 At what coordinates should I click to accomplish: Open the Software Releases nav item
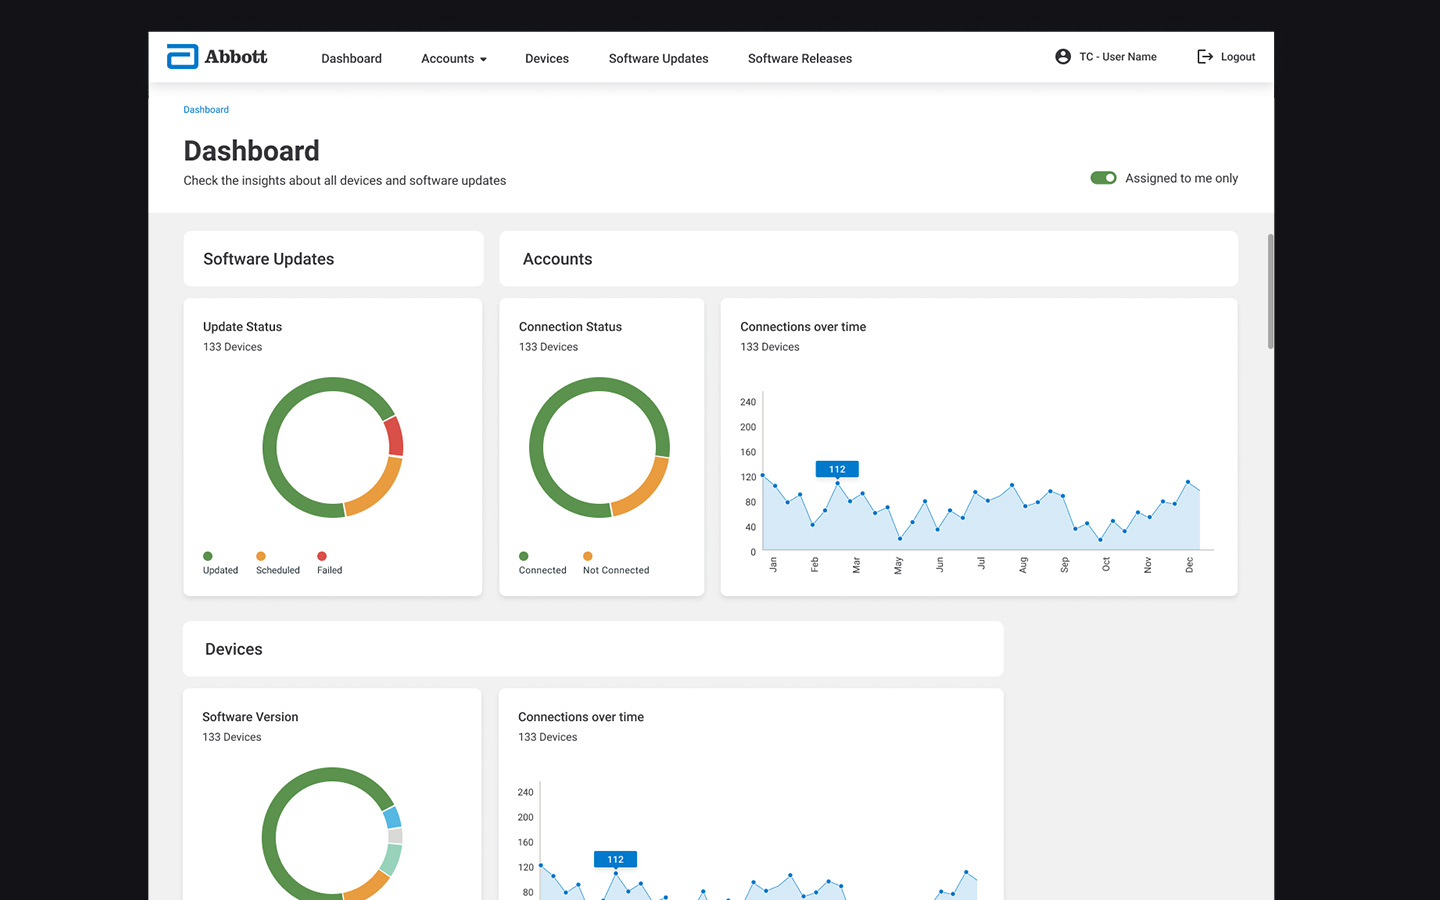(x=800, y=59)
